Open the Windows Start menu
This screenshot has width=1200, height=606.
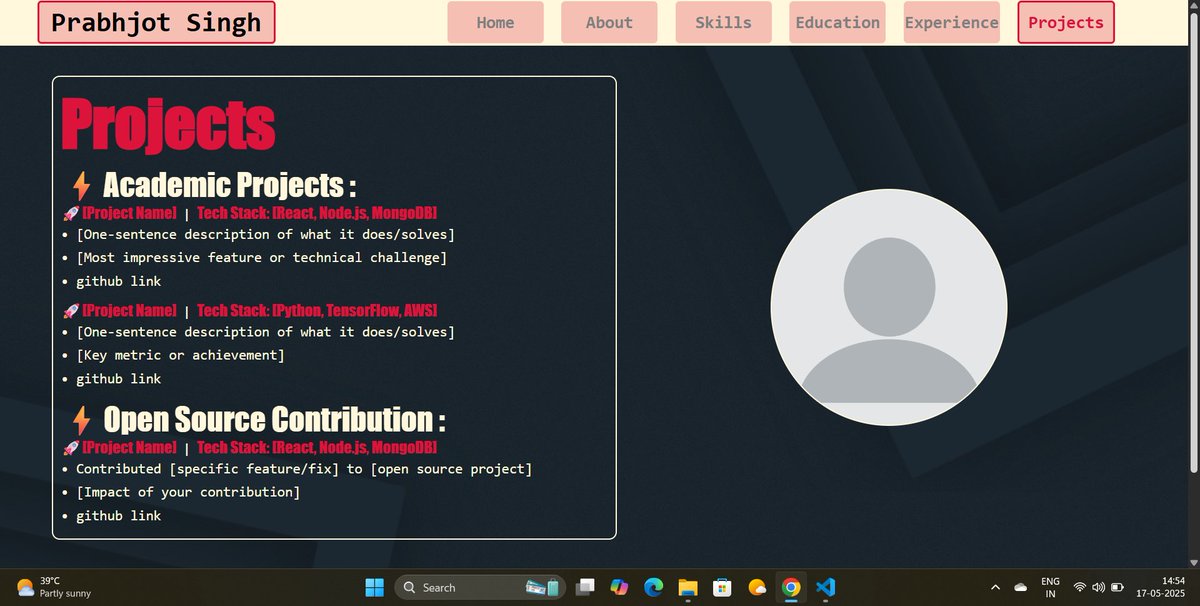click(x=374, y=587)
